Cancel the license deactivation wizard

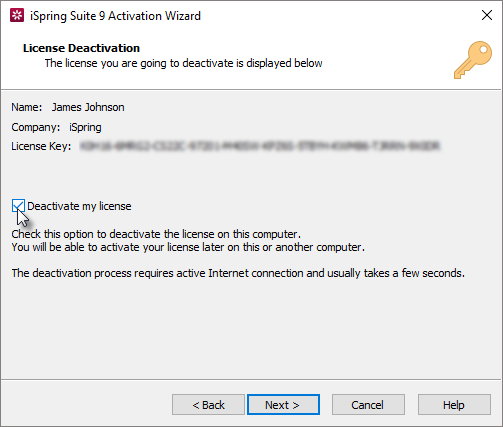click(x=368, y=405)
